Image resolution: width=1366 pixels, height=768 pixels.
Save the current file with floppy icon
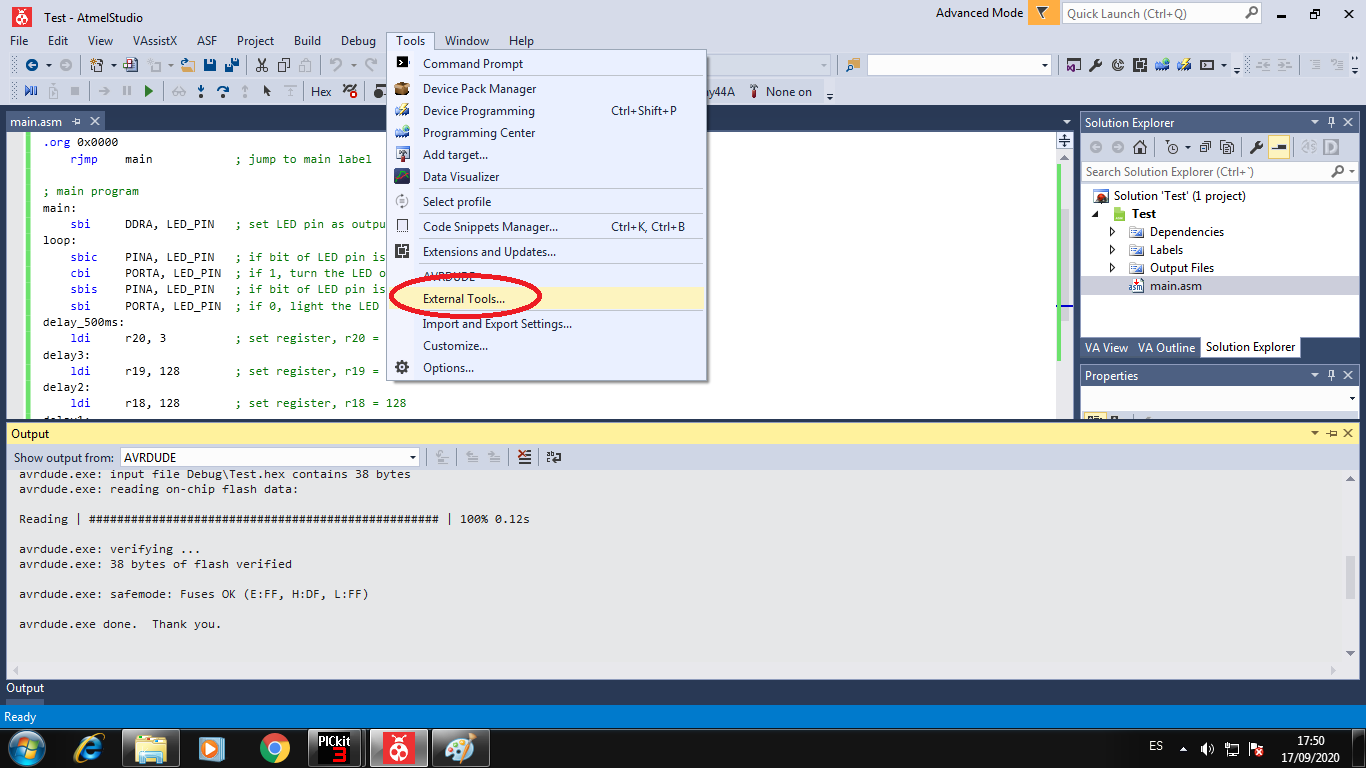[x=210, y=65]
